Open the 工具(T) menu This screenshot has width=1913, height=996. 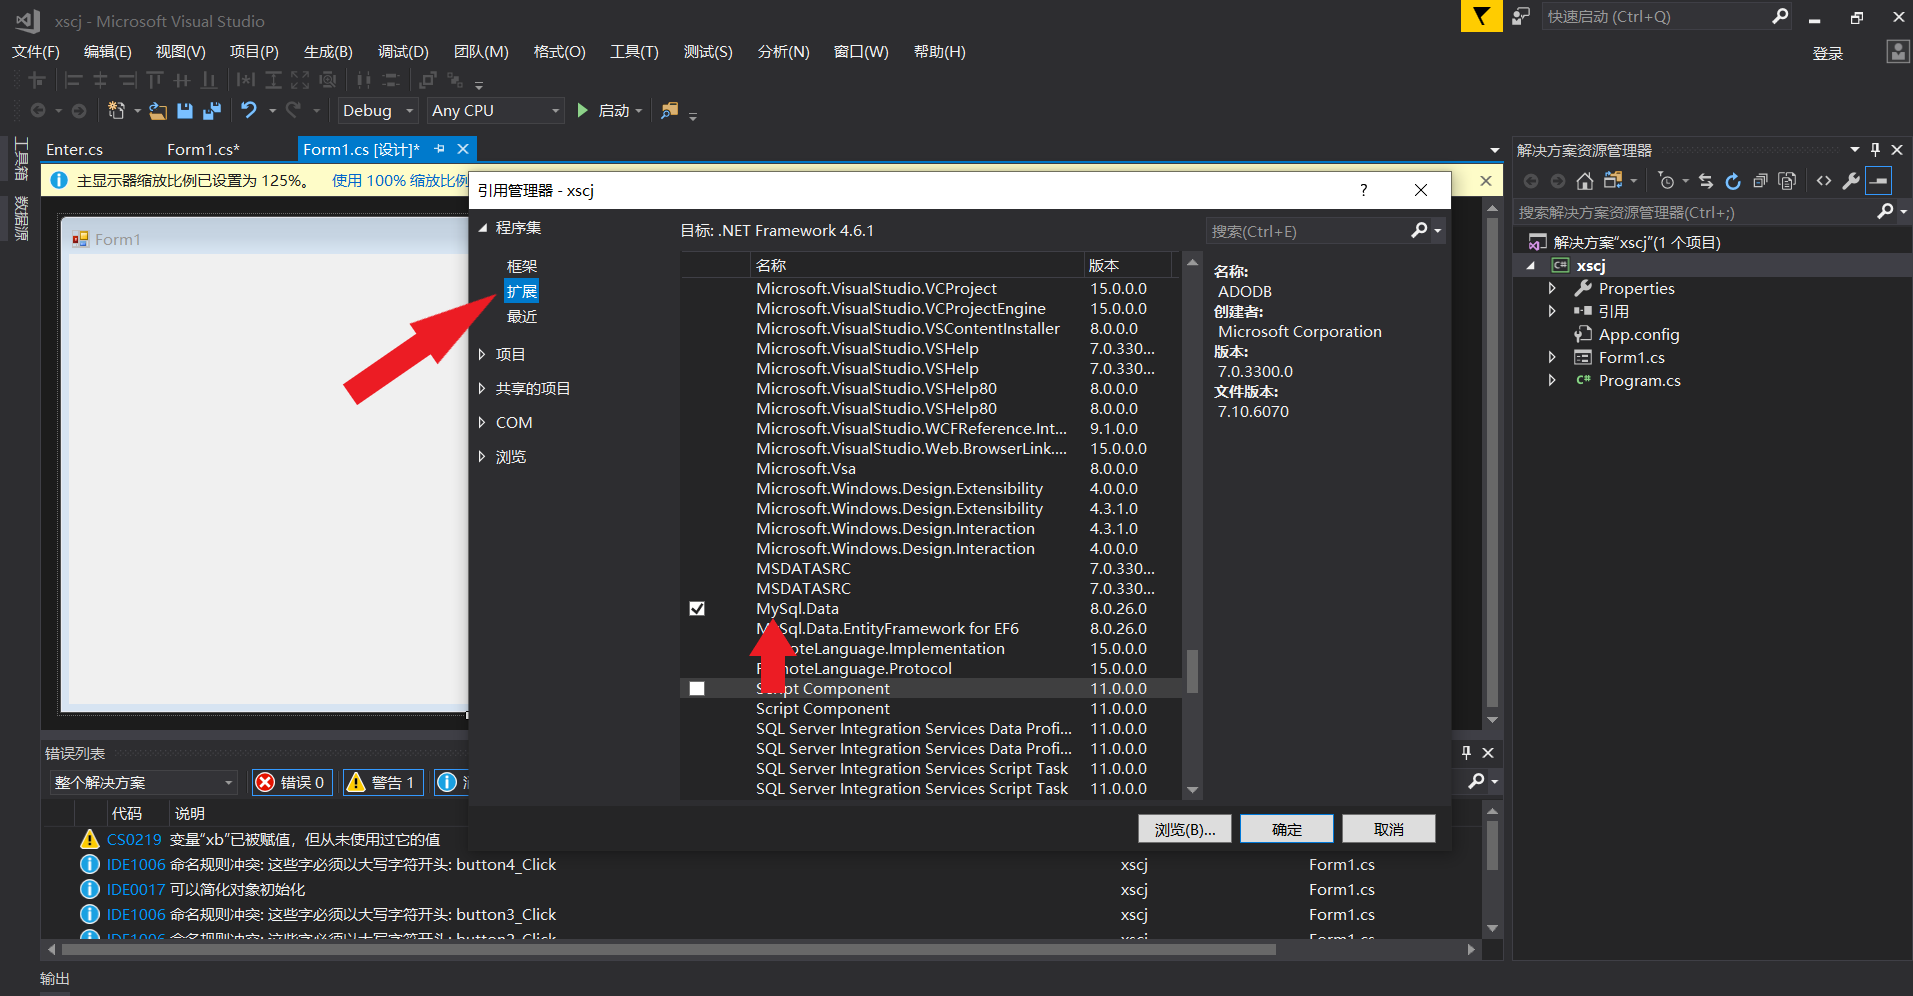(634, 52)
